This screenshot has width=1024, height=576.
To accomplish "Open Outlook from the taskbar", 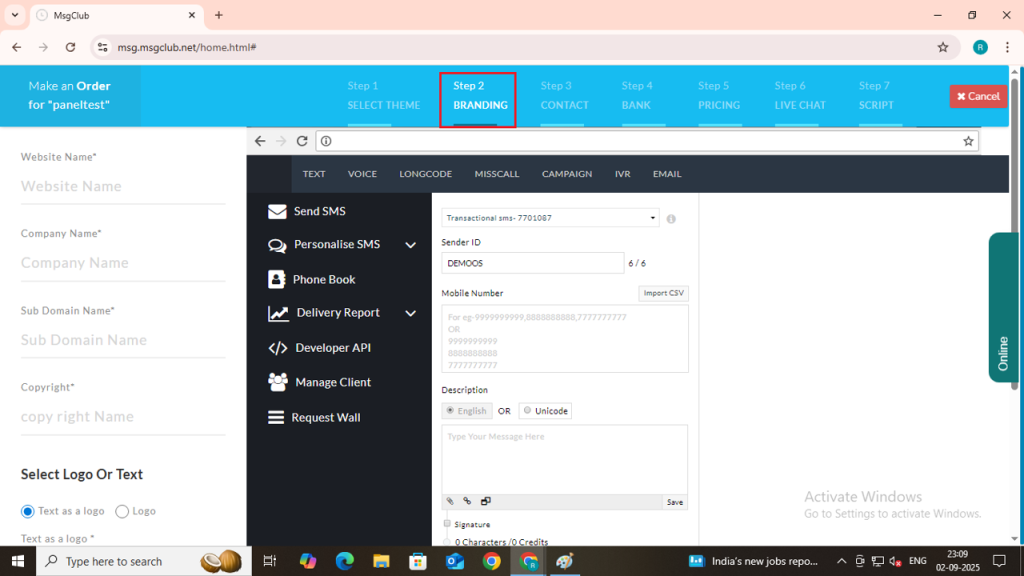I will (x=455, y=561).
